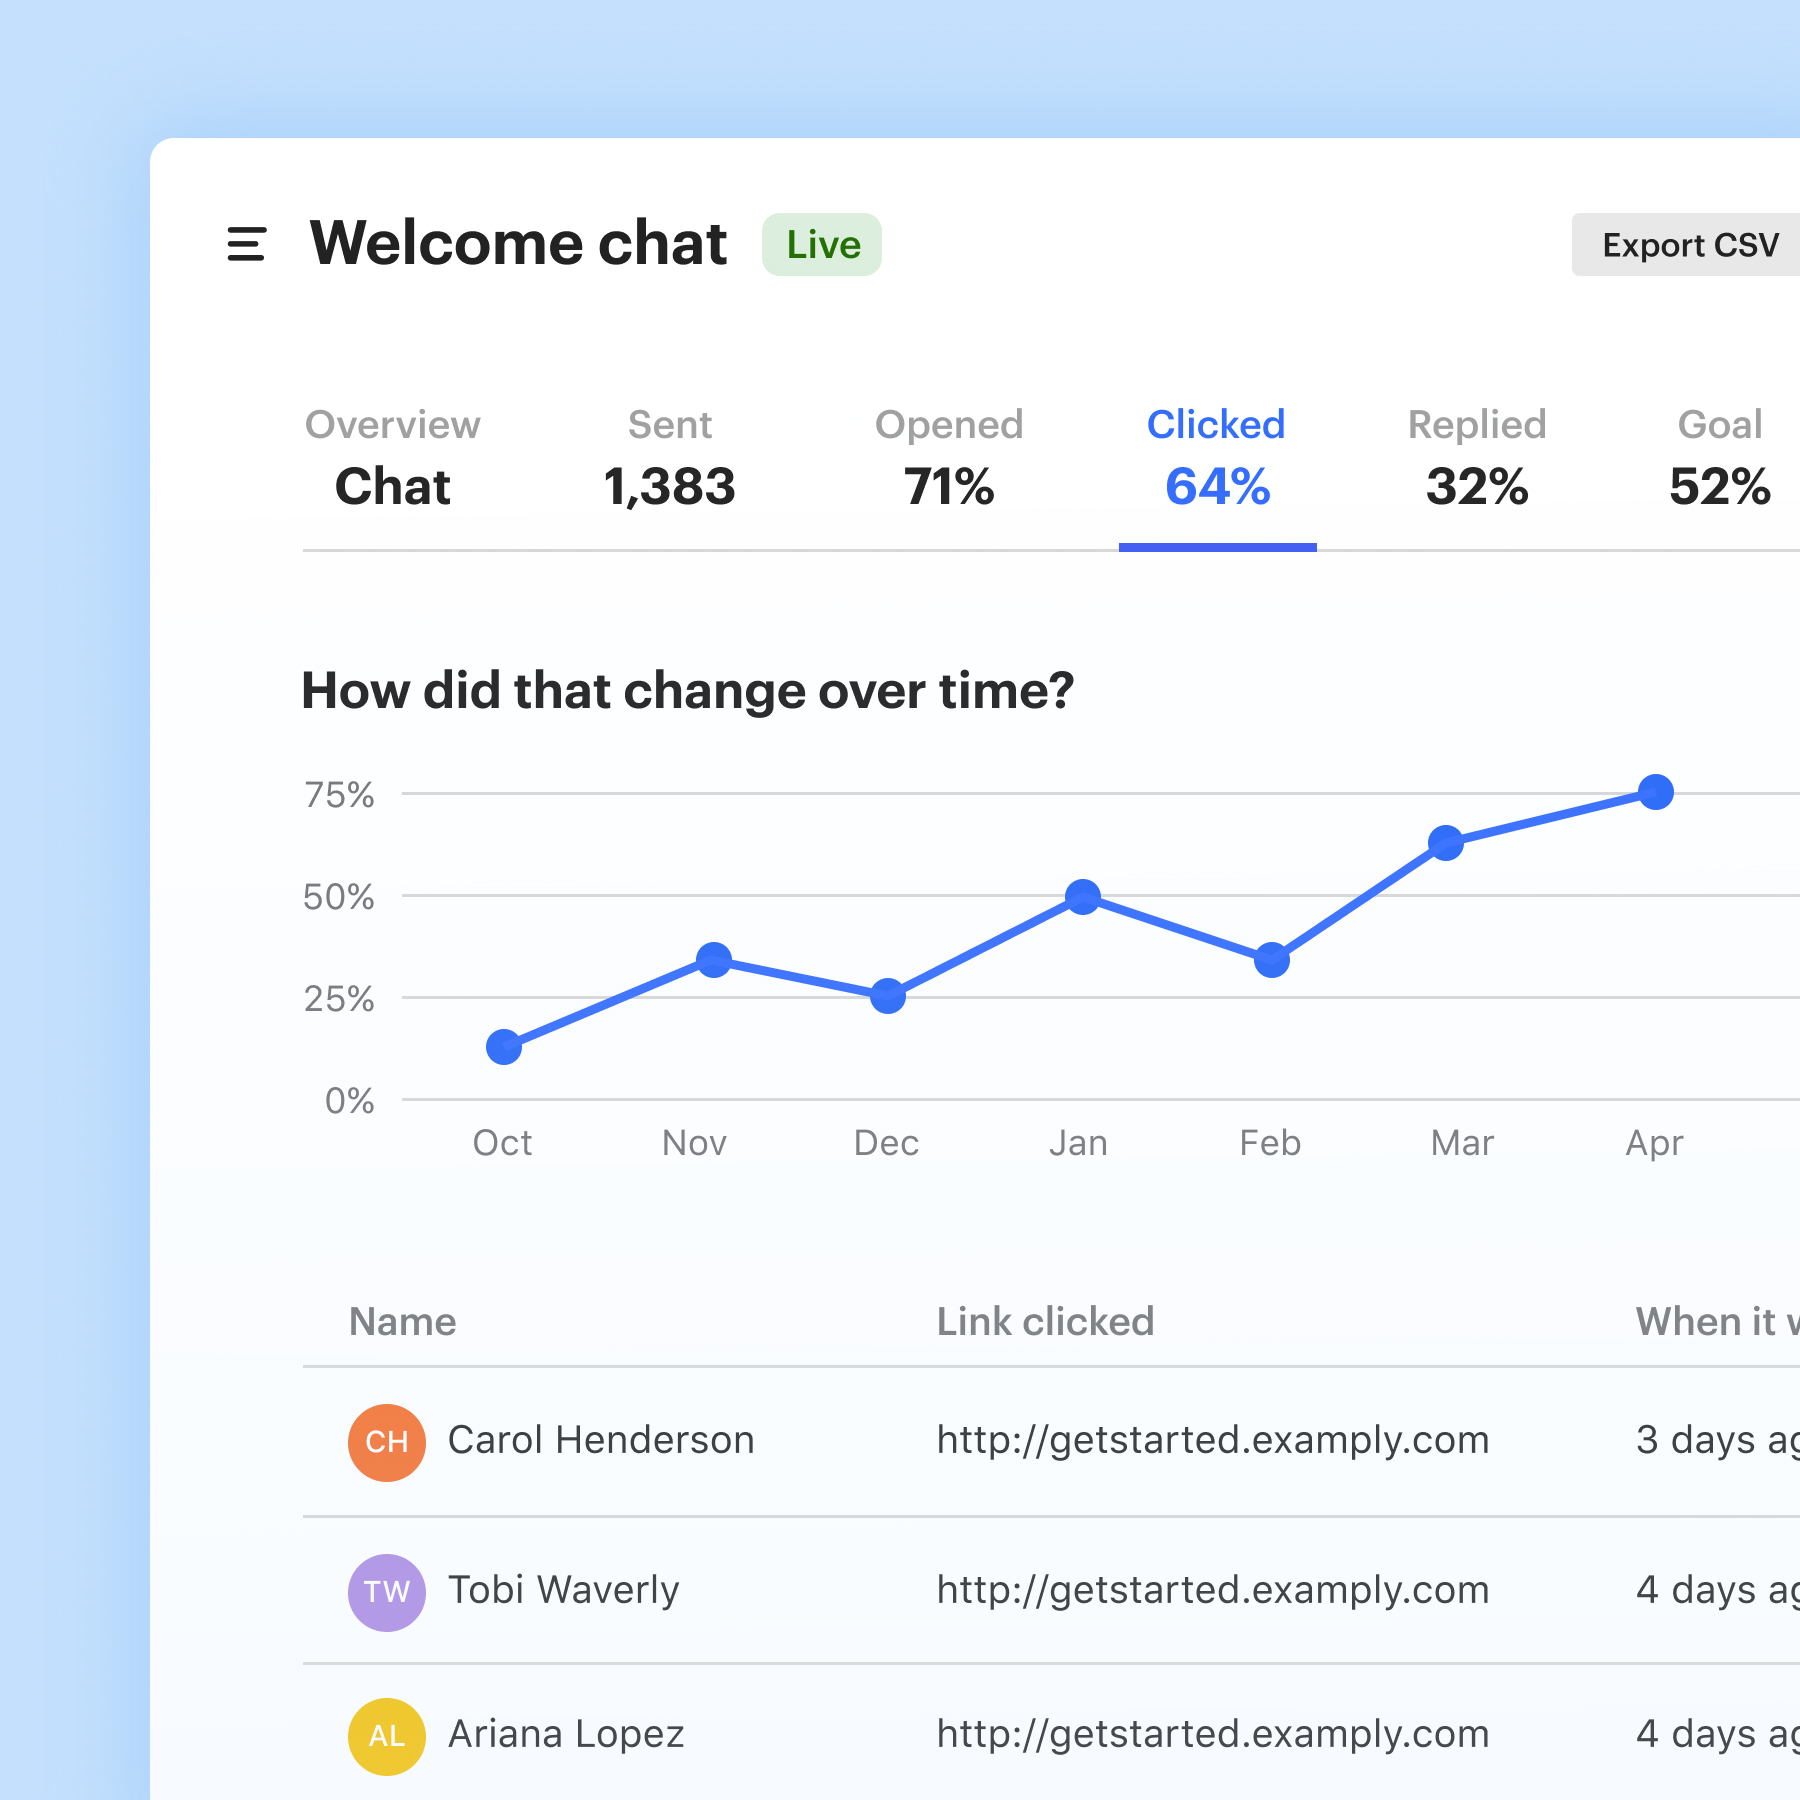1800x1800 pixels.
Task: Select the Clicked 64% tab
Action: coord(1217,460)
